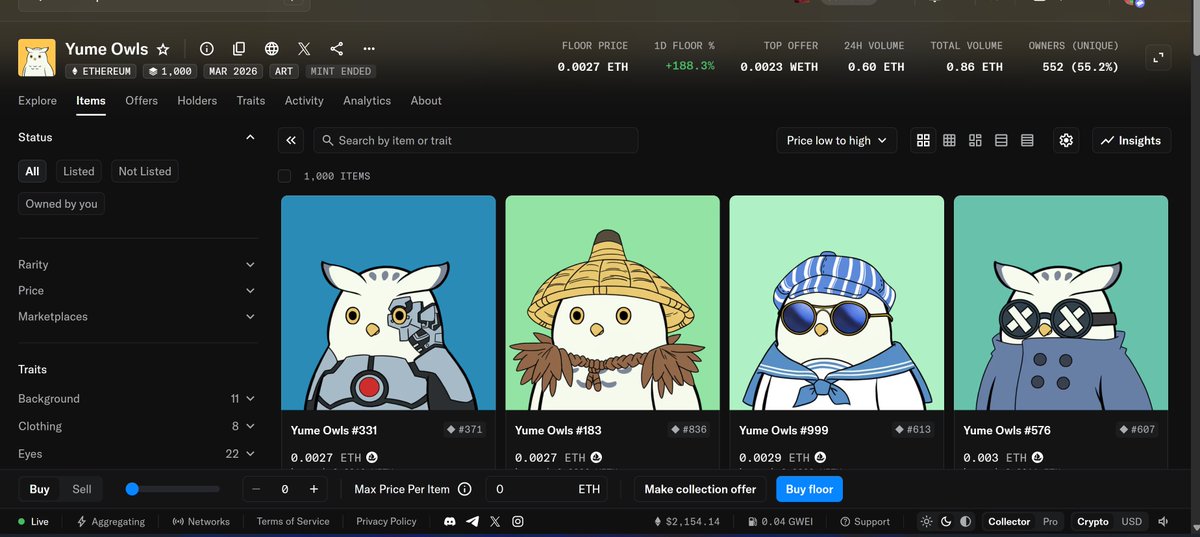Open Terms of Service link
Viewport: 1200px width, 537px height.
293,522
